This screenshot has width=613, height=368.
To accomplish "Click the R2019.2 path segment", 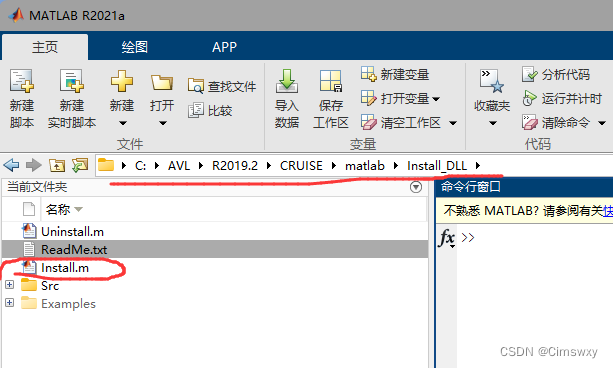I will point(235,165).
